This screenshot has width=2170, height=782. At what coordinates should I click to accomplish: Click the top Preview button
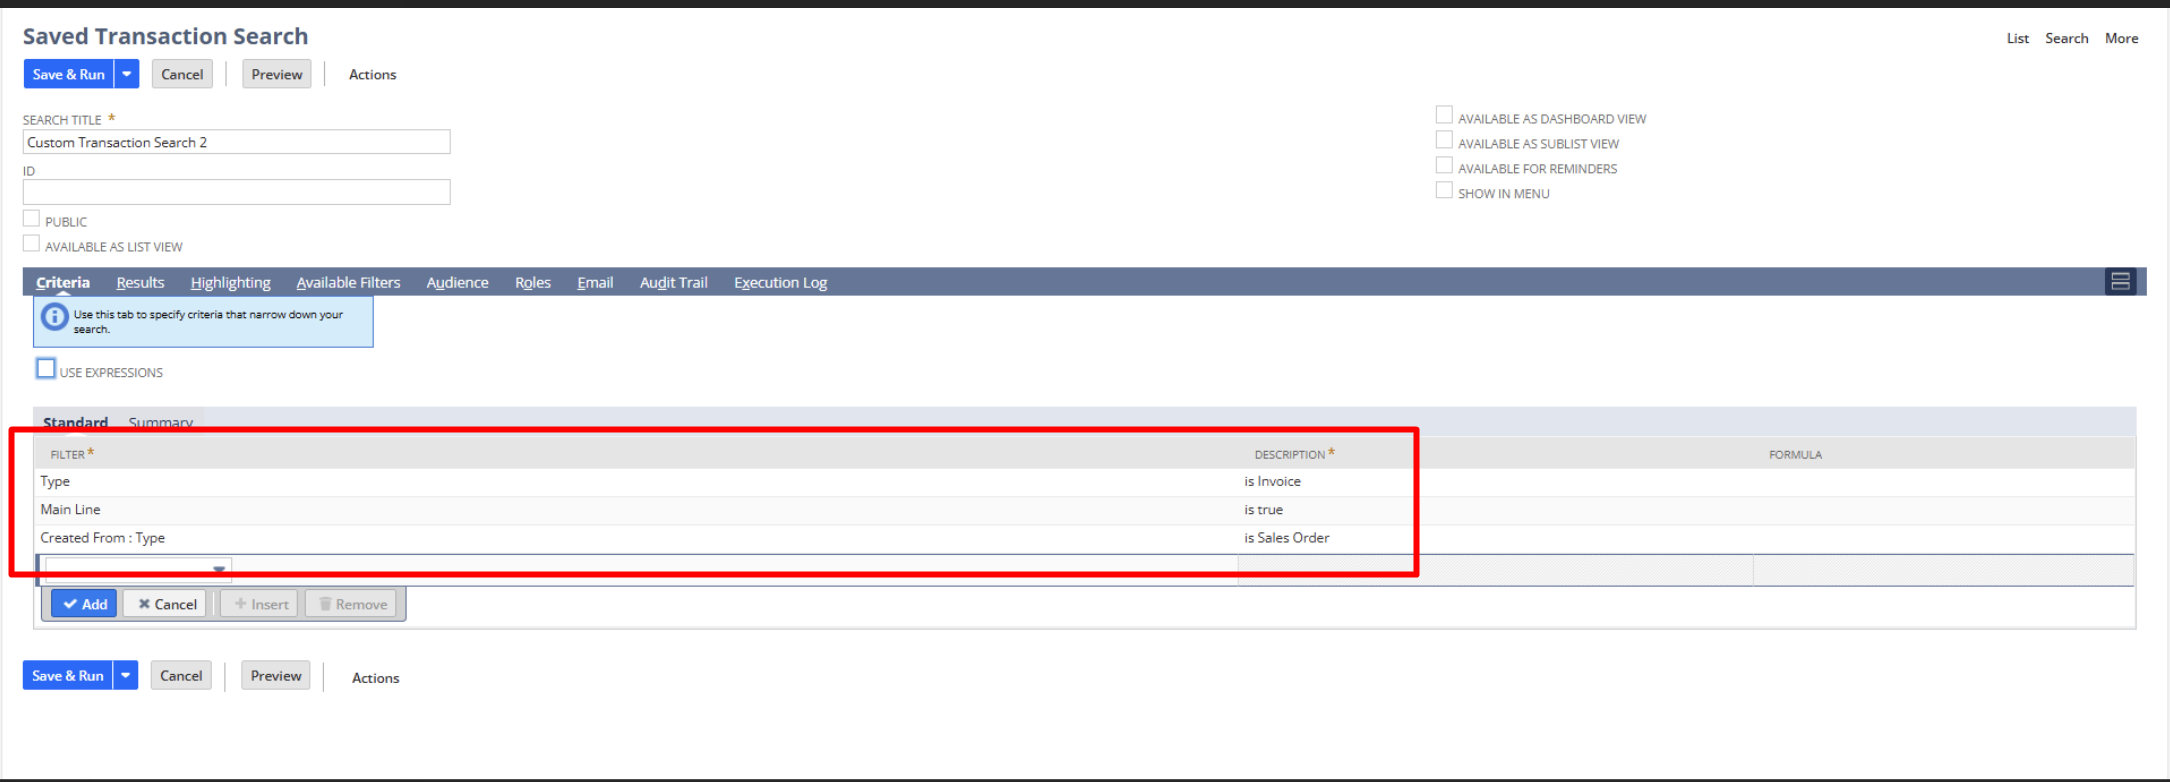pos(277,74)
